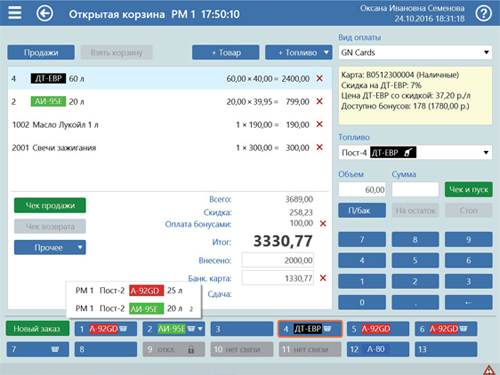Click the Чек продажи button
This screenshot has width=500, height=375.
[50, 205]
